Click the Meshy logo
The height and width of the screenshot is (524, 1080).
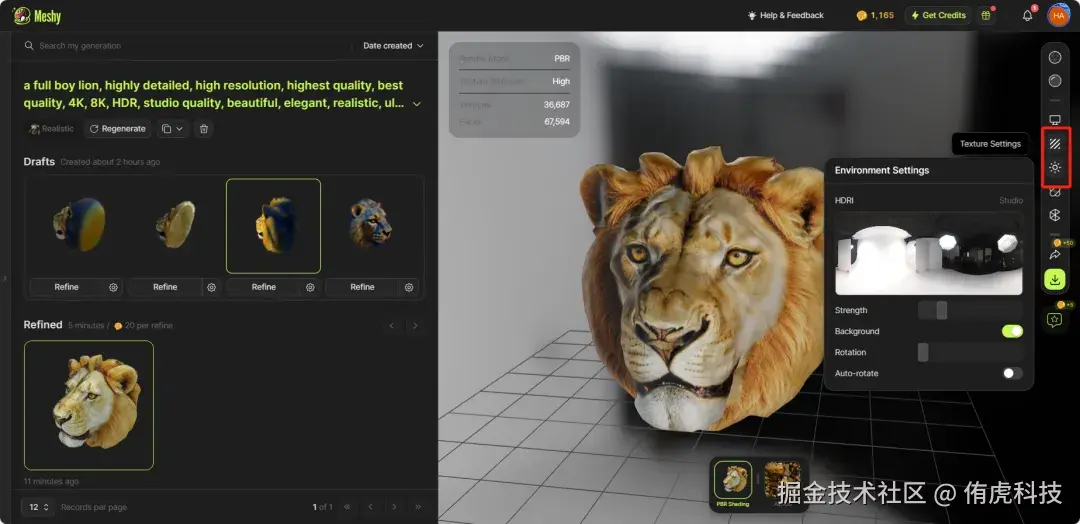pos(37,15)
